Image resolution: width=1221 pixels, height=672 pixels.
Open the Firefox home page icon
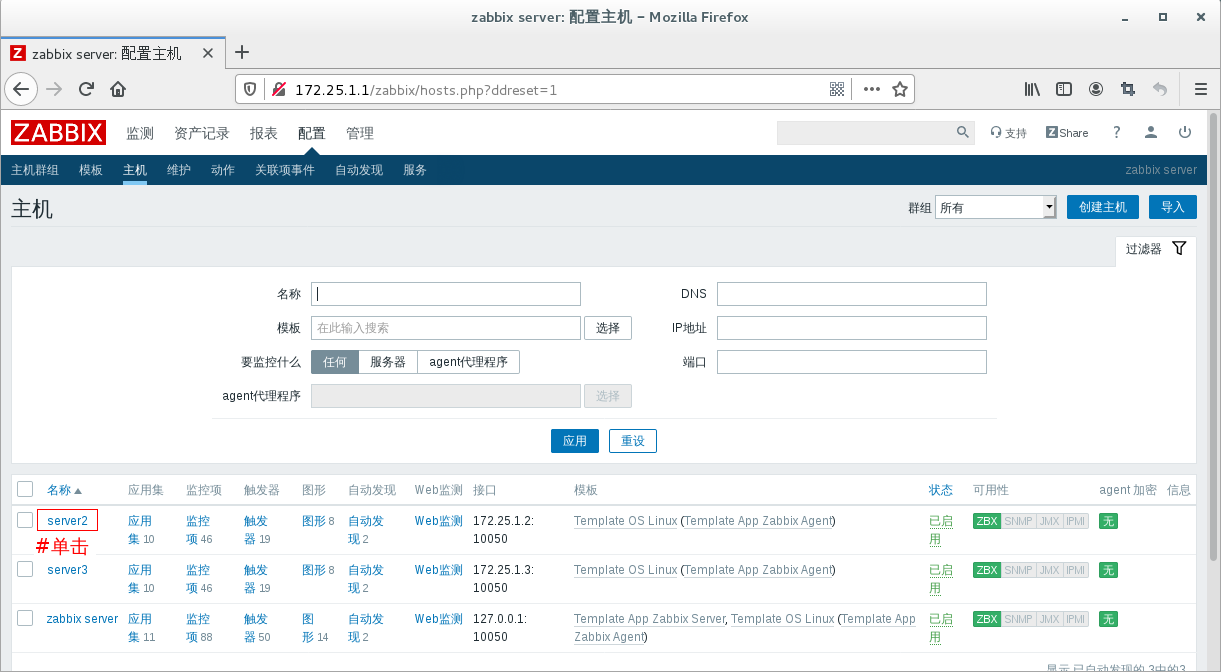click(118, 89)
